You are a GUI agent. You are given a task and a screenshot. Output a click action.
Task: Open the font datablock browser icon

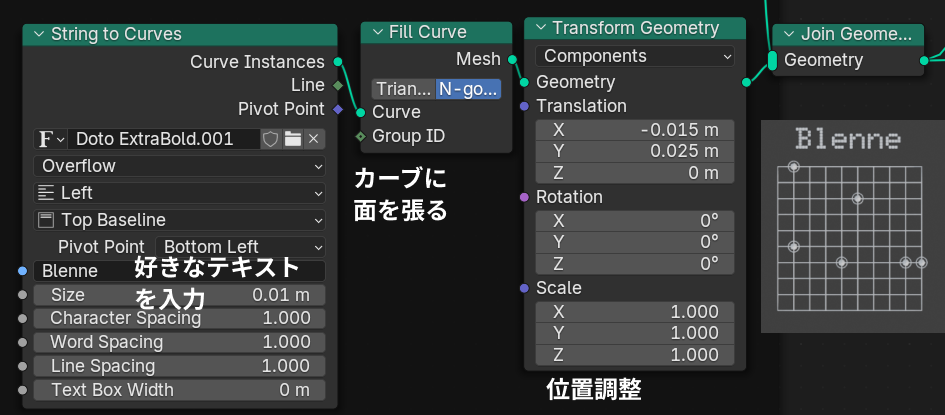[50, 139]
